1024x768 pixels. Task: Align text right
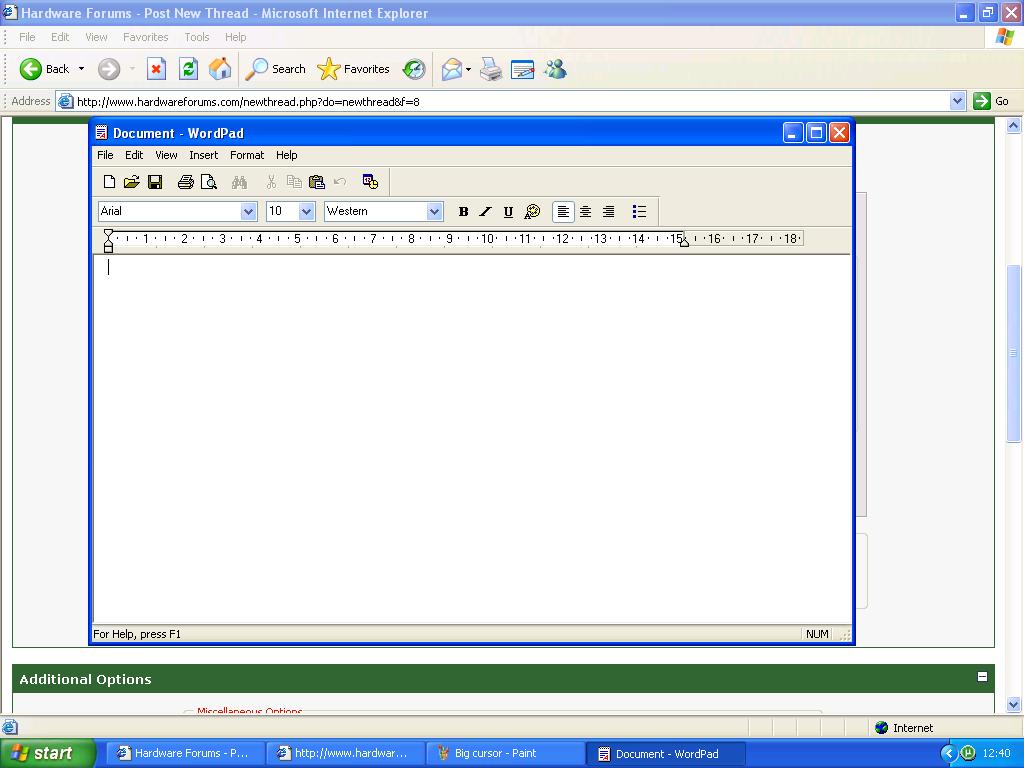[608, 212]
